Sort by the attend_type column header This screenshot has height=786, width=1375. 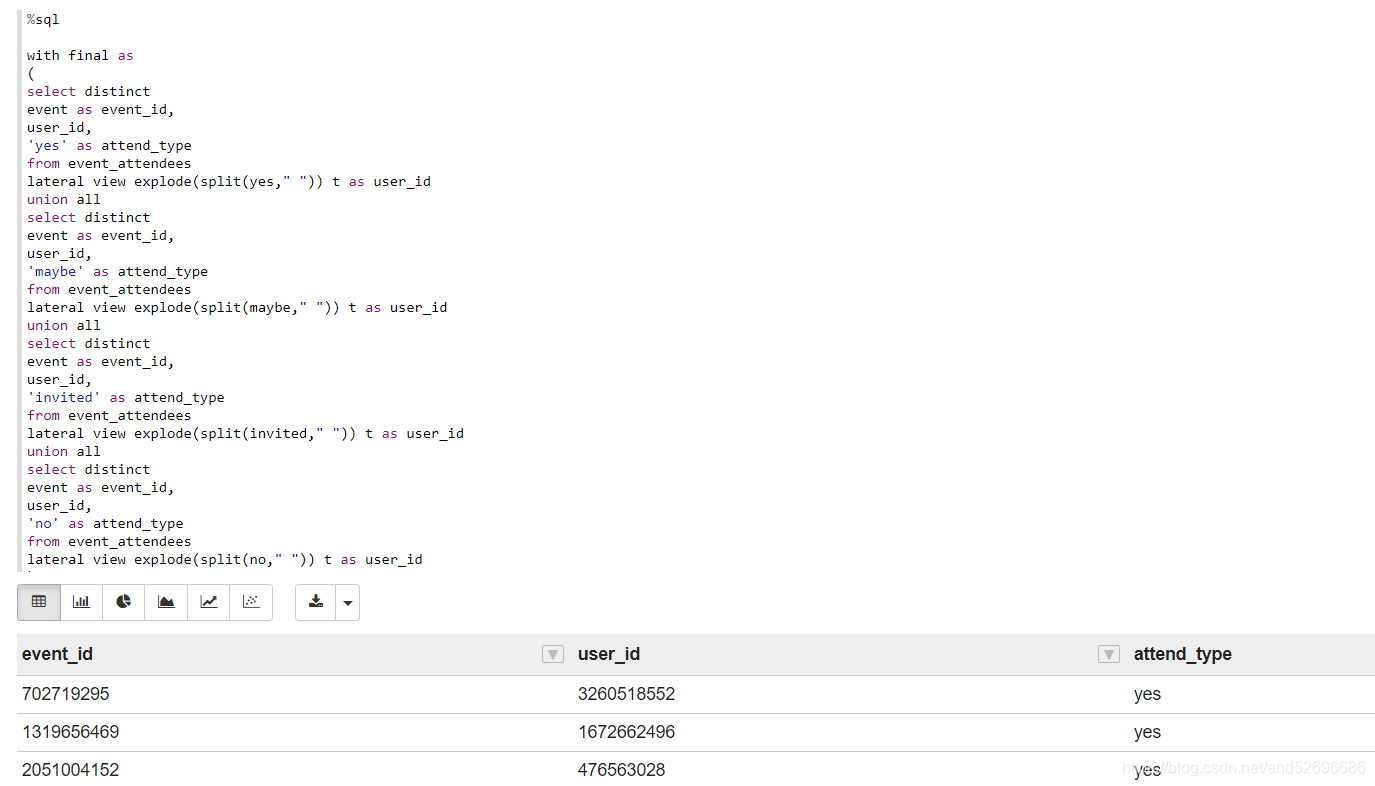click(1183, 654)
